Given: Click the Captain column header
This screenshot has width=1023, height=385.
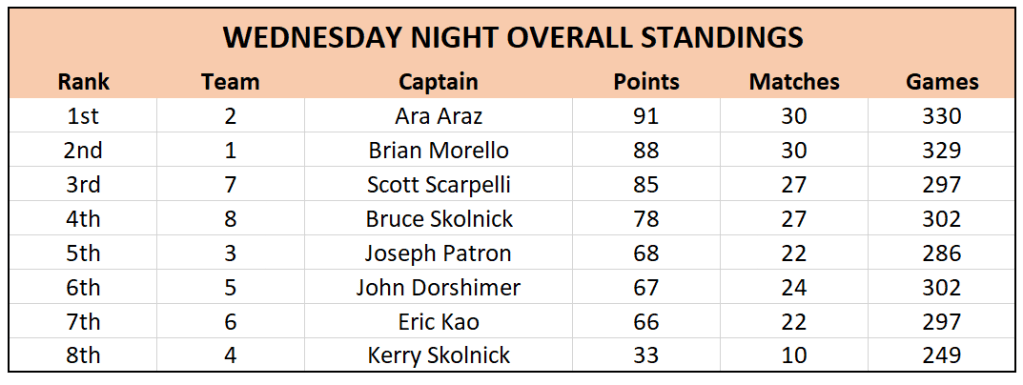Looking at the screenshot, I should point(438,82).
